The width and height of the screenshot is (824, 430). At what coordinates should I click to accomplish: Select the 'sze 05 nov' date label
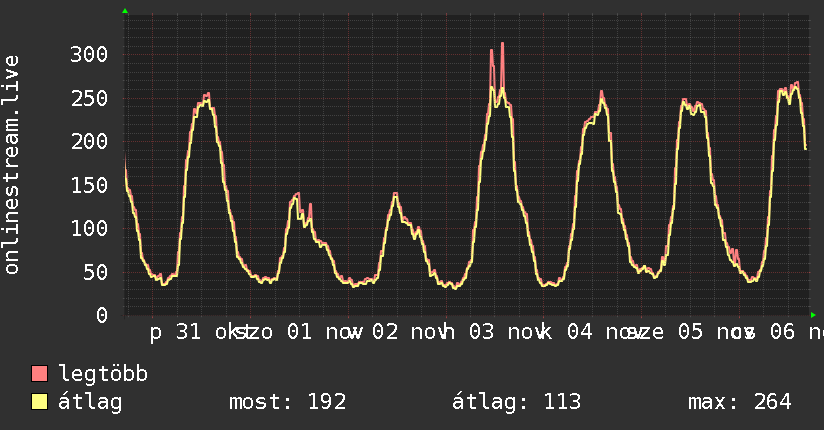[x=682, y=331]
